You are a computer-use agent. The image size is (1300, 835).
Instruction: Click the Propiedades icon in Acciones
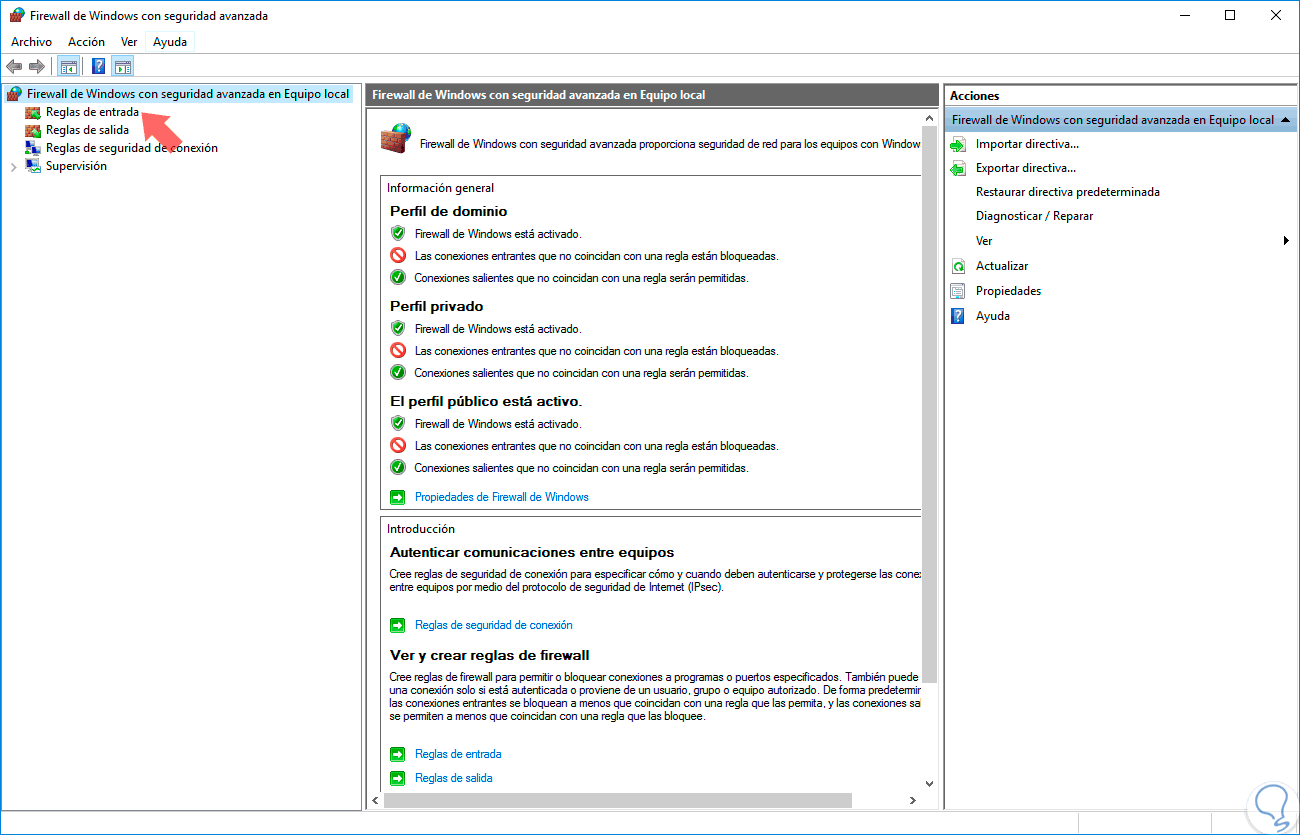click(x=958, y=291)
